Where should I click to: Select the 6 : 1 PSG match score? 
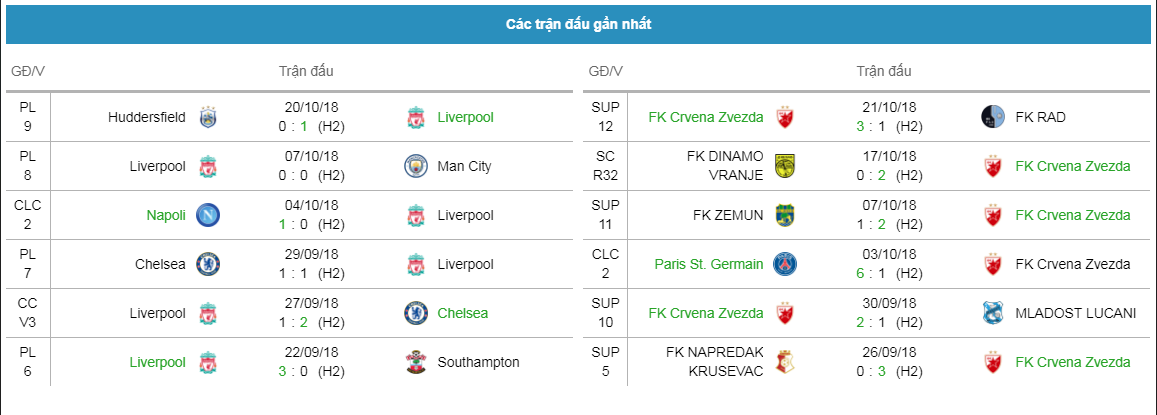872,273
